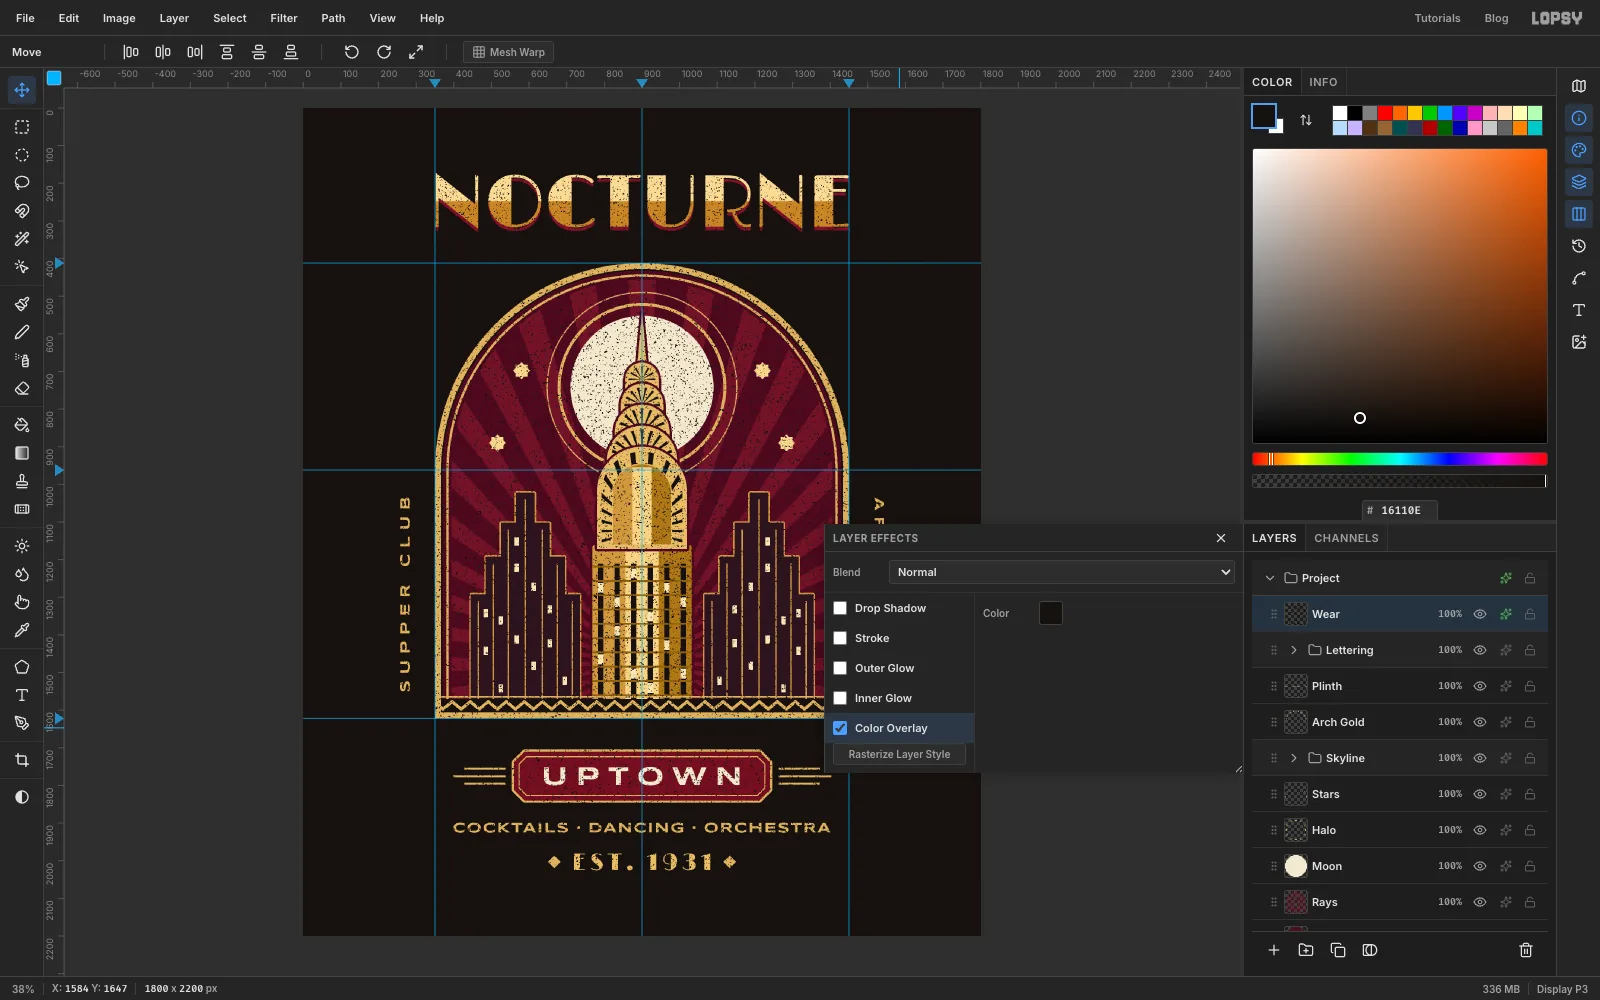Tick the Inner Glow checkbox
The width and height of the screenshot is (1600, 1000).
click(840, 698)
